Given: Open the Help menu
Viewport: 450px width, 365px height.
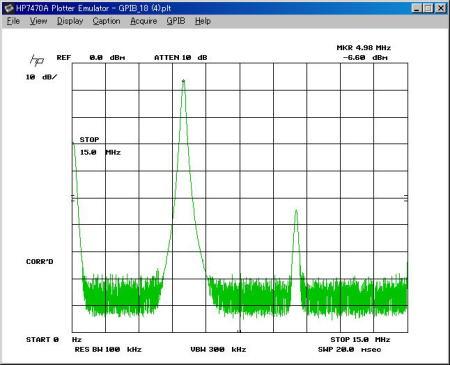Looking at the screenshot, I should click(203, 21).
